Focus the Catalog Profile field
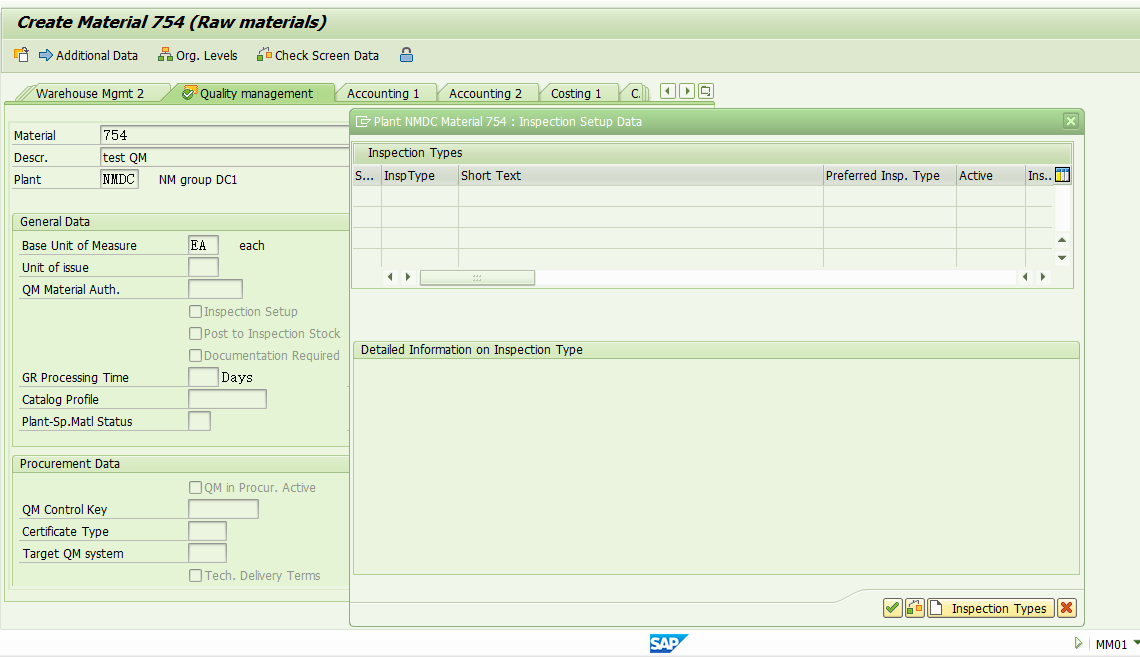 [x=227, y=399]
